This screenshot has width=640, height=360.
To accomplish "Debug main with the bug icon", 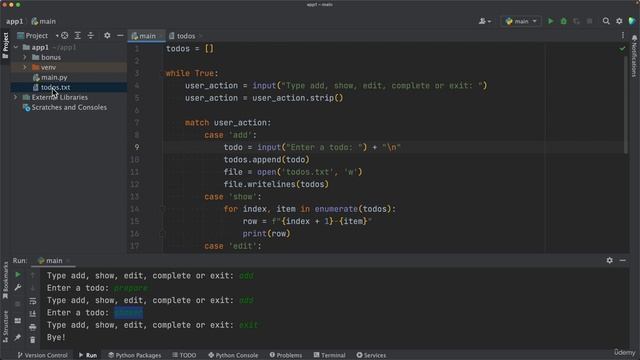I will [564, 21].
